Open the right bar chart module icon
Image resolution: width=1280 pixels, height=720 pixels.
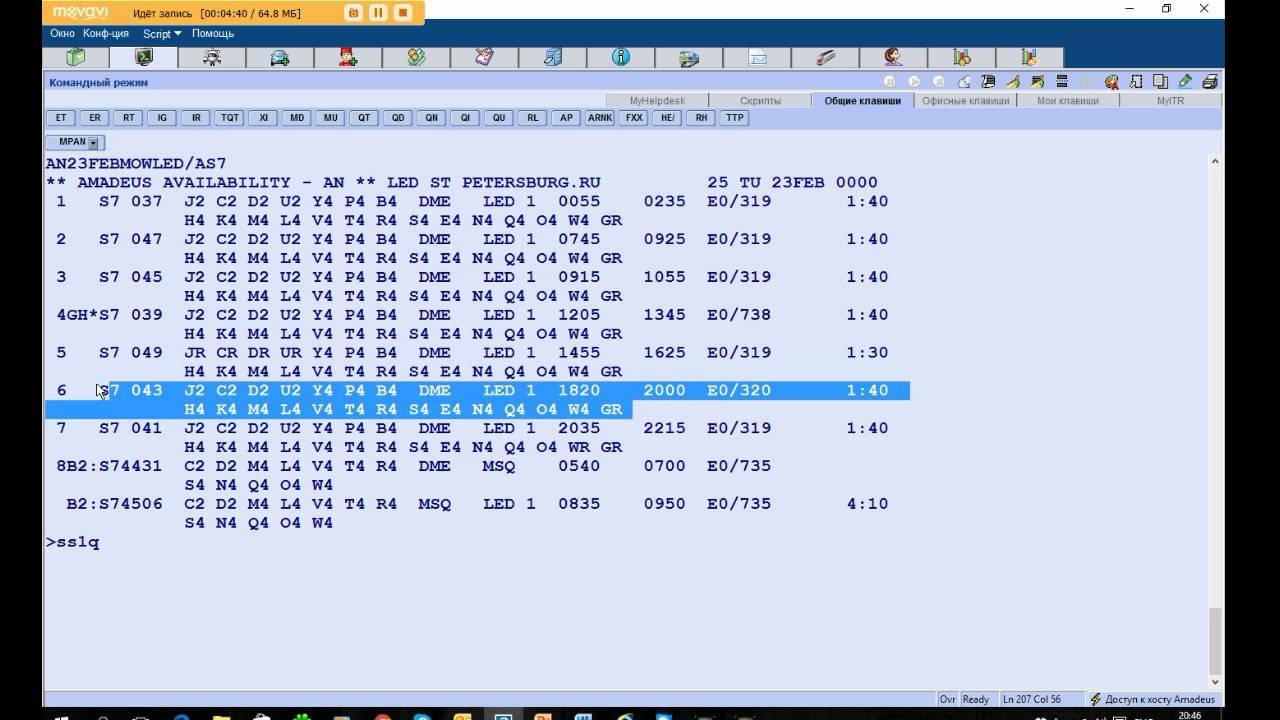pos(1029,58)
